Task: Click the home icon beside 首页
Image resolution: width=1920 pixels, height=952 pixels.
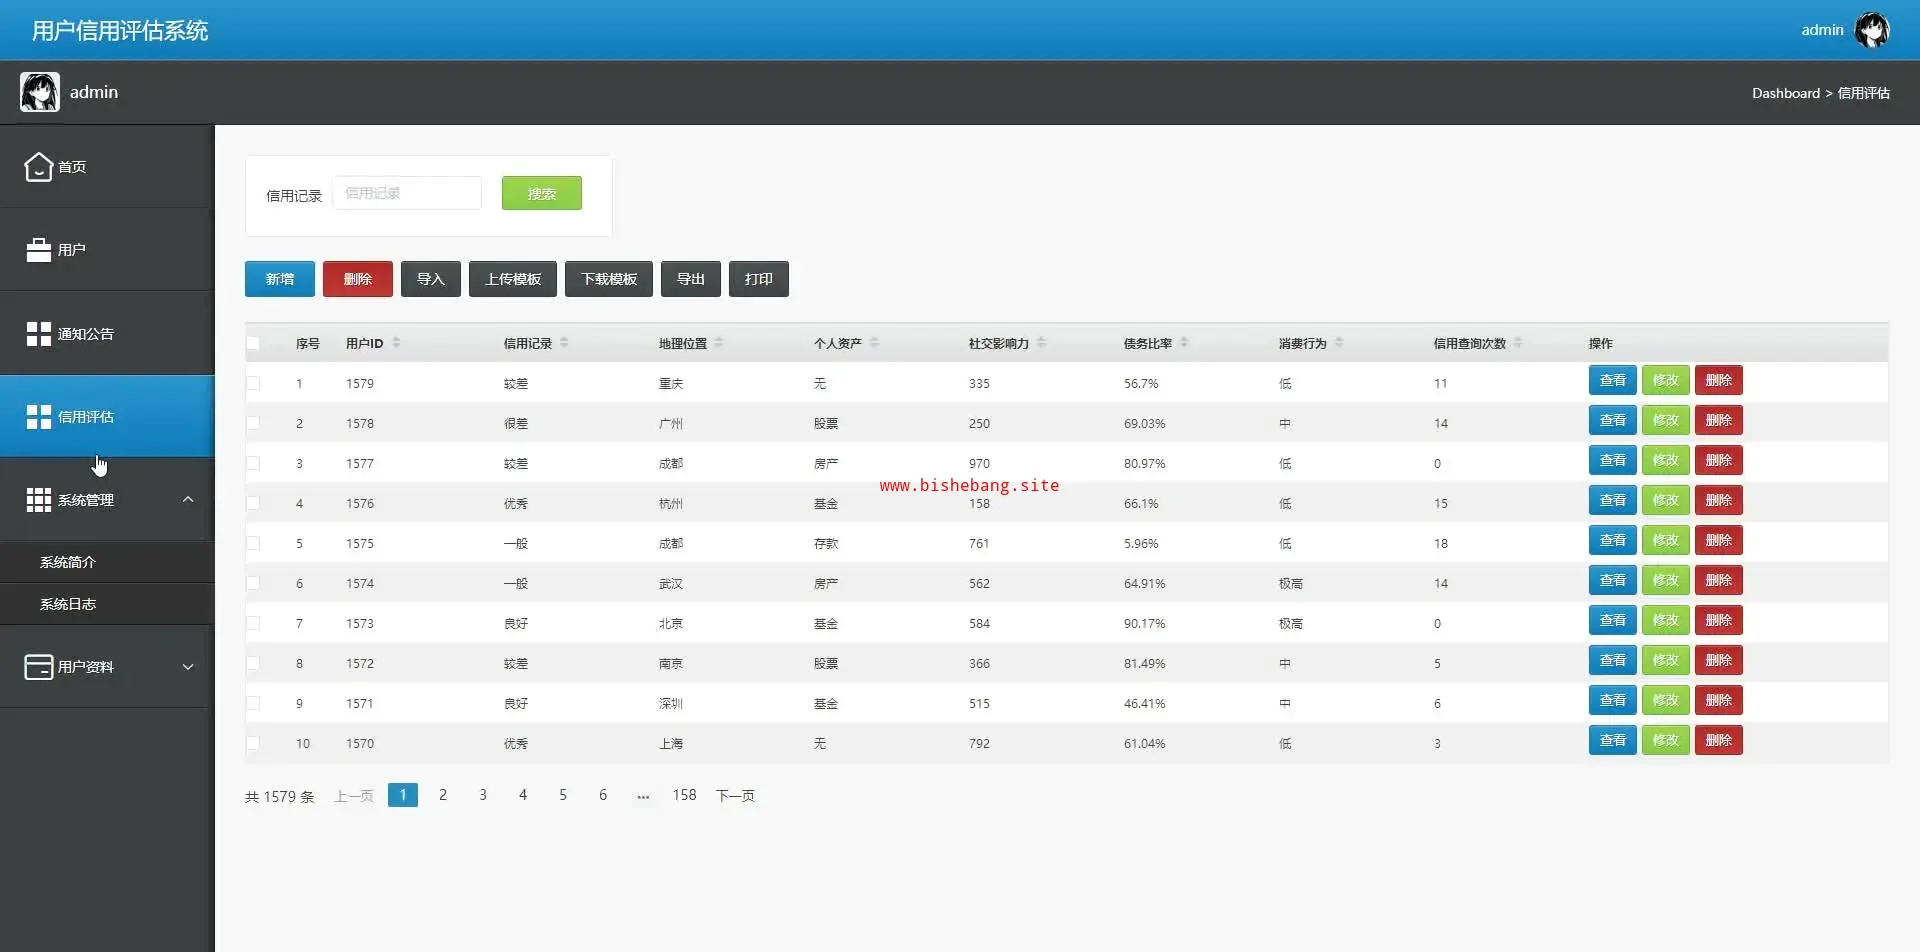Action: pos(38,167)
